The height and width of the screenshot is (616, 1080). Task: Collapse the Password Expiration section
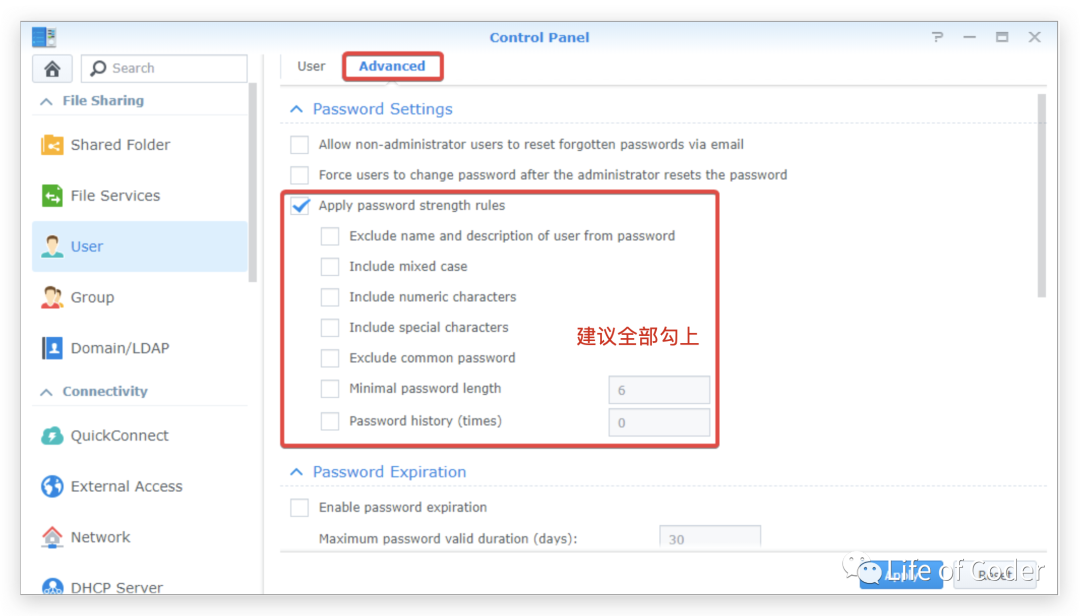[296, 472]
